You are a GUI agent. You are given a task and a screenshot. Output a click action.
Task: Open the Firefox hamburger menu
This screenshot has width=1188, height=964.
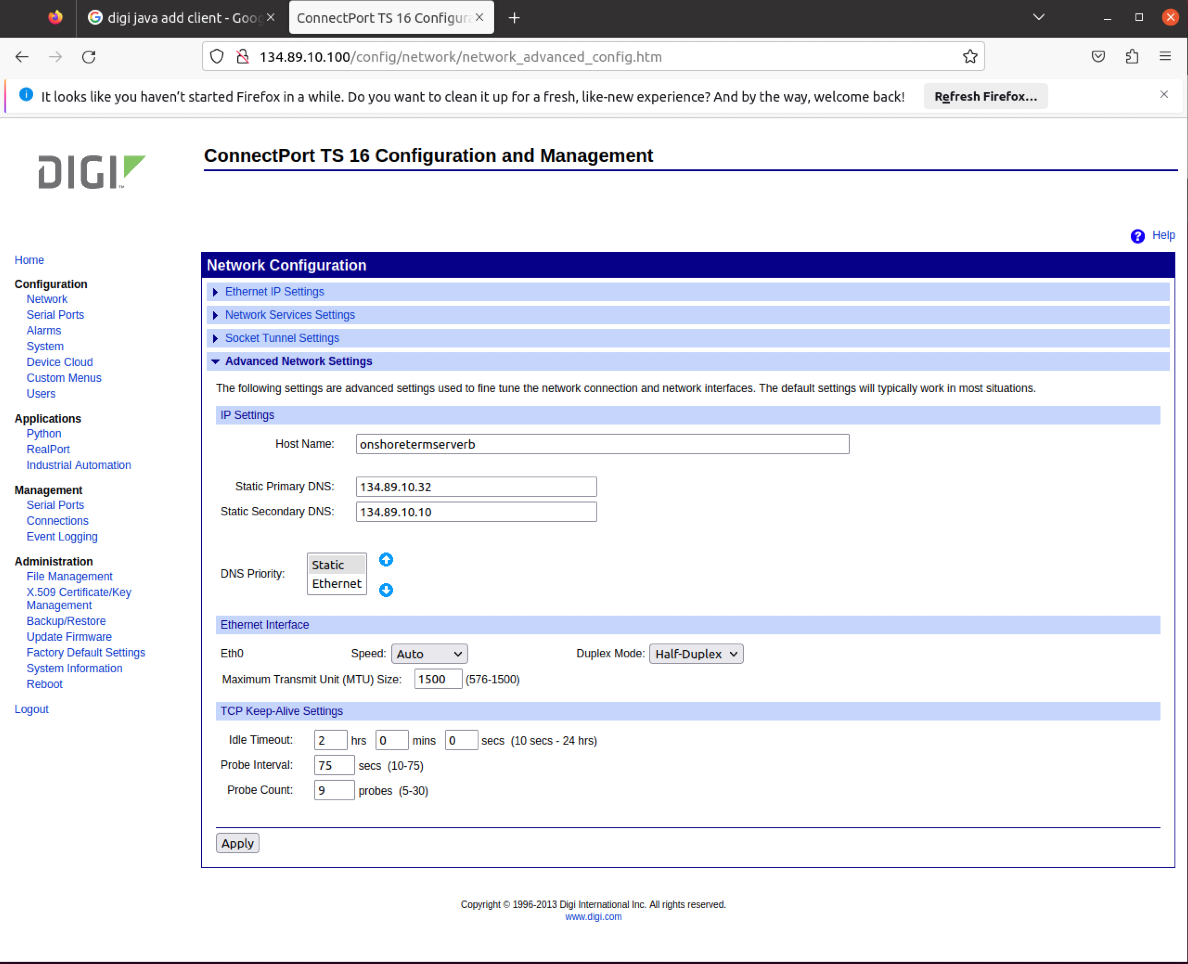[x=1165, y=56]
